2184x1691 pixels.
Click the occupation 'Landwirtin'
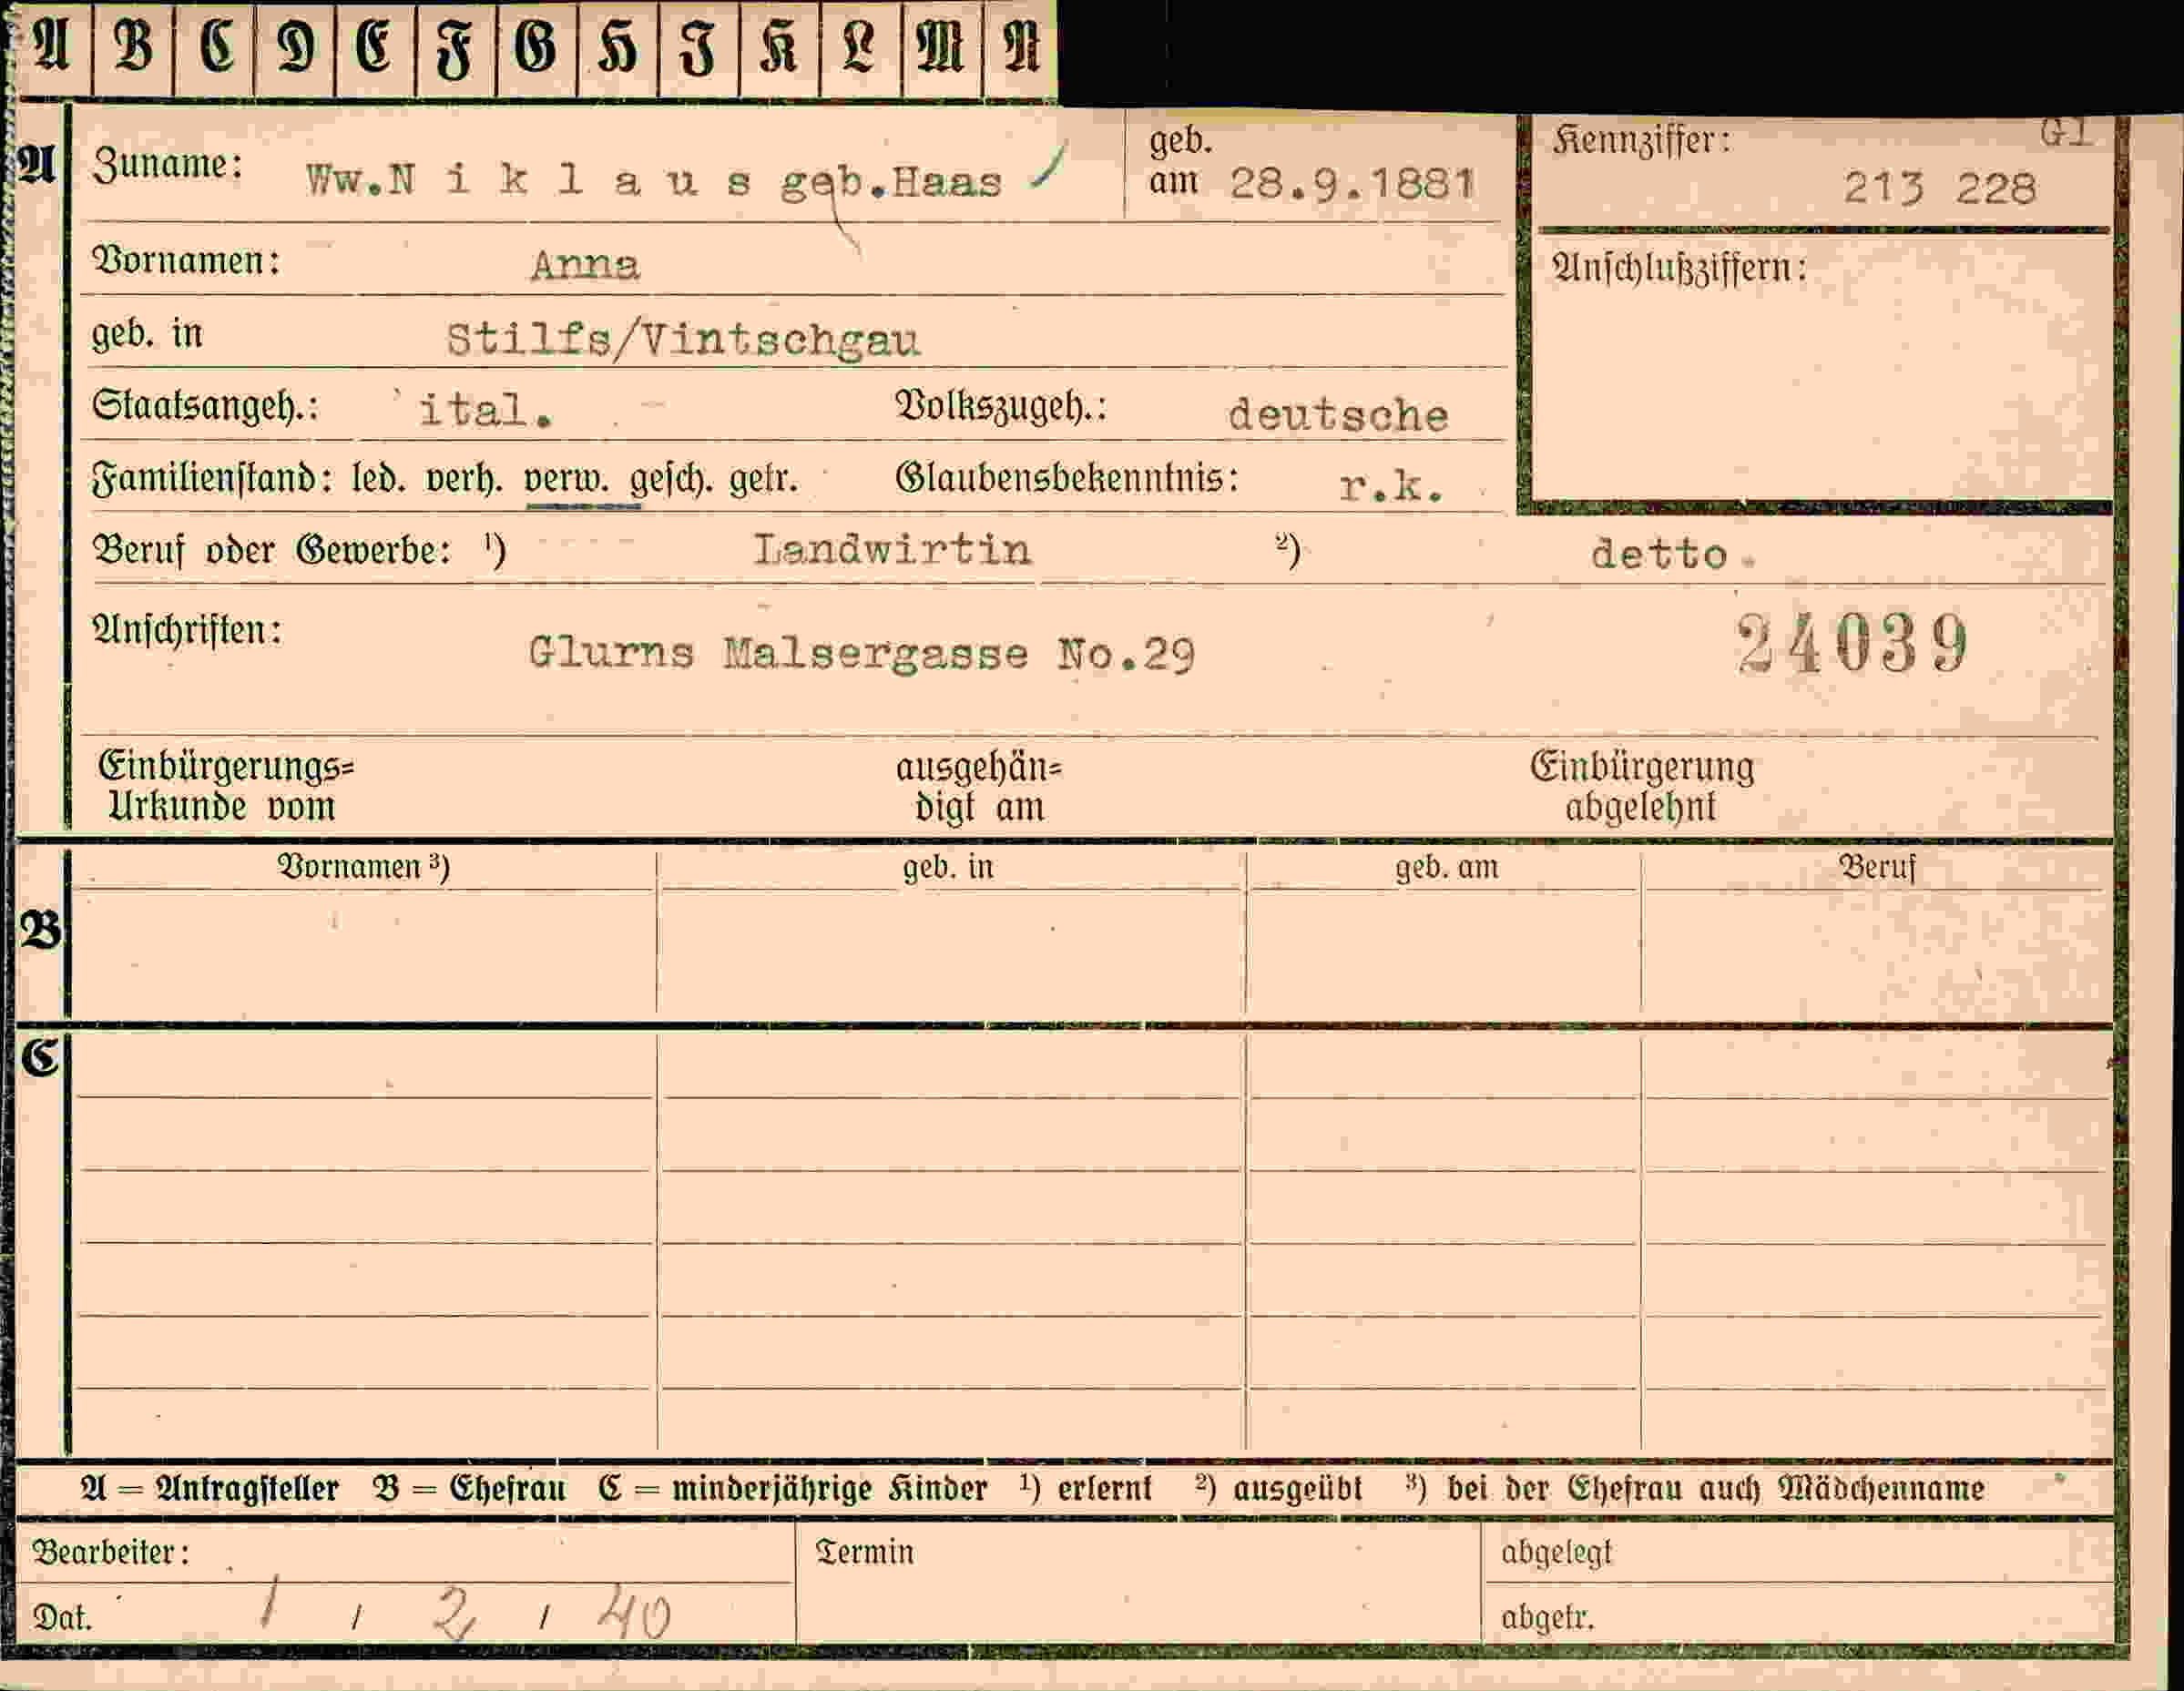tap(892, 550)
